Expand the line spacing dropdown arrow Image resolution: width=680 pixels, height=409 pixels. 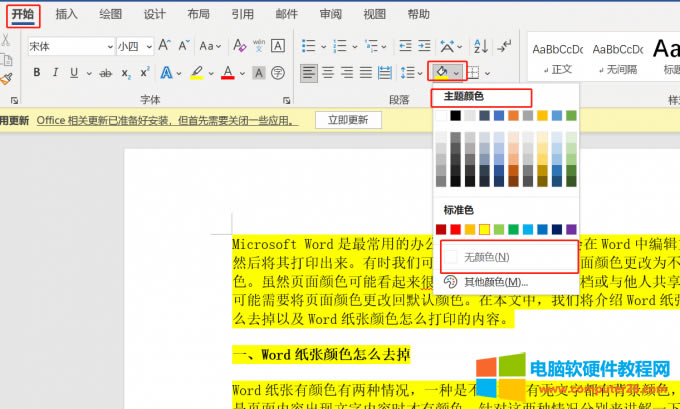(x=419, y=72)
